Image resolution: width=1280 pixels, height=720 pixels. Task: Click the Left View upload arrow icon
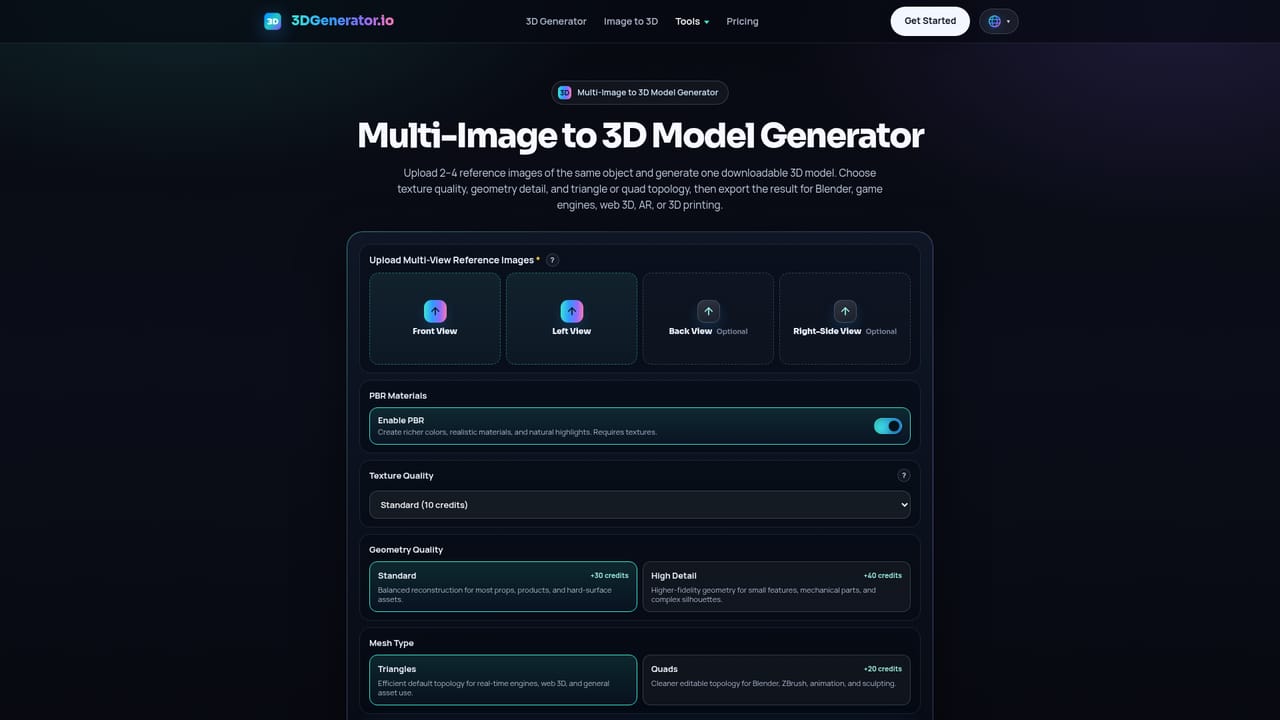coord(572,311)
